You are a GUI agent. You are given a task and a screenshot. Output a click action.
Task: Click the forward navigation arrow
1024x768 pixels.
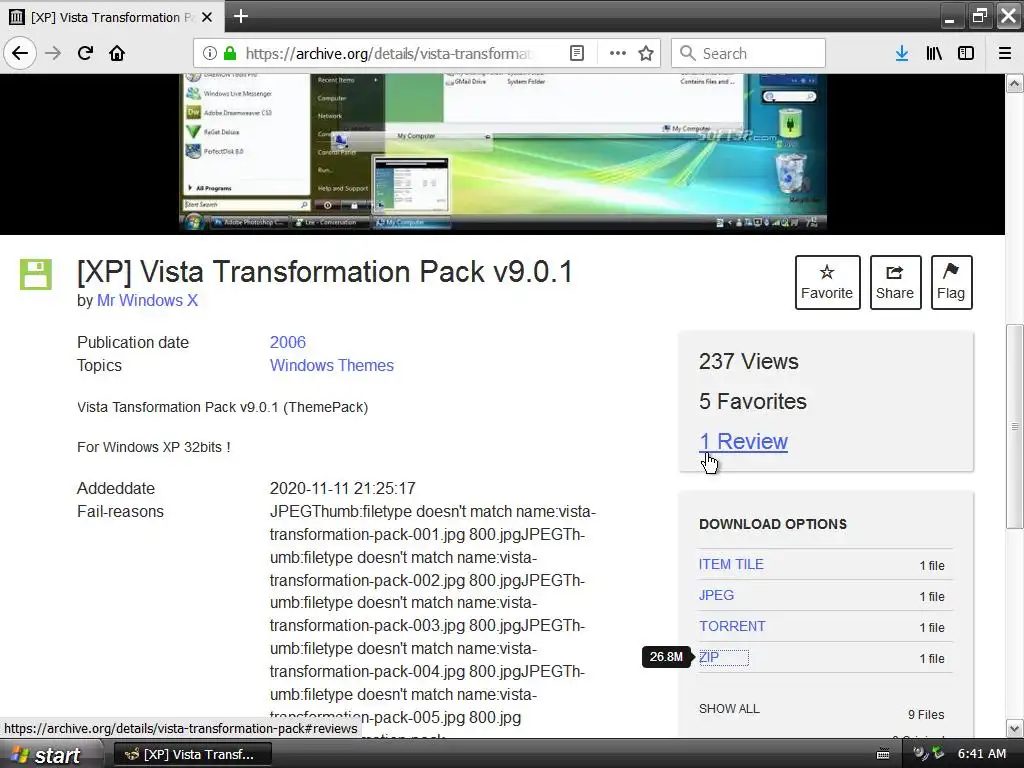pyautogui.click(x=53, y=53)
